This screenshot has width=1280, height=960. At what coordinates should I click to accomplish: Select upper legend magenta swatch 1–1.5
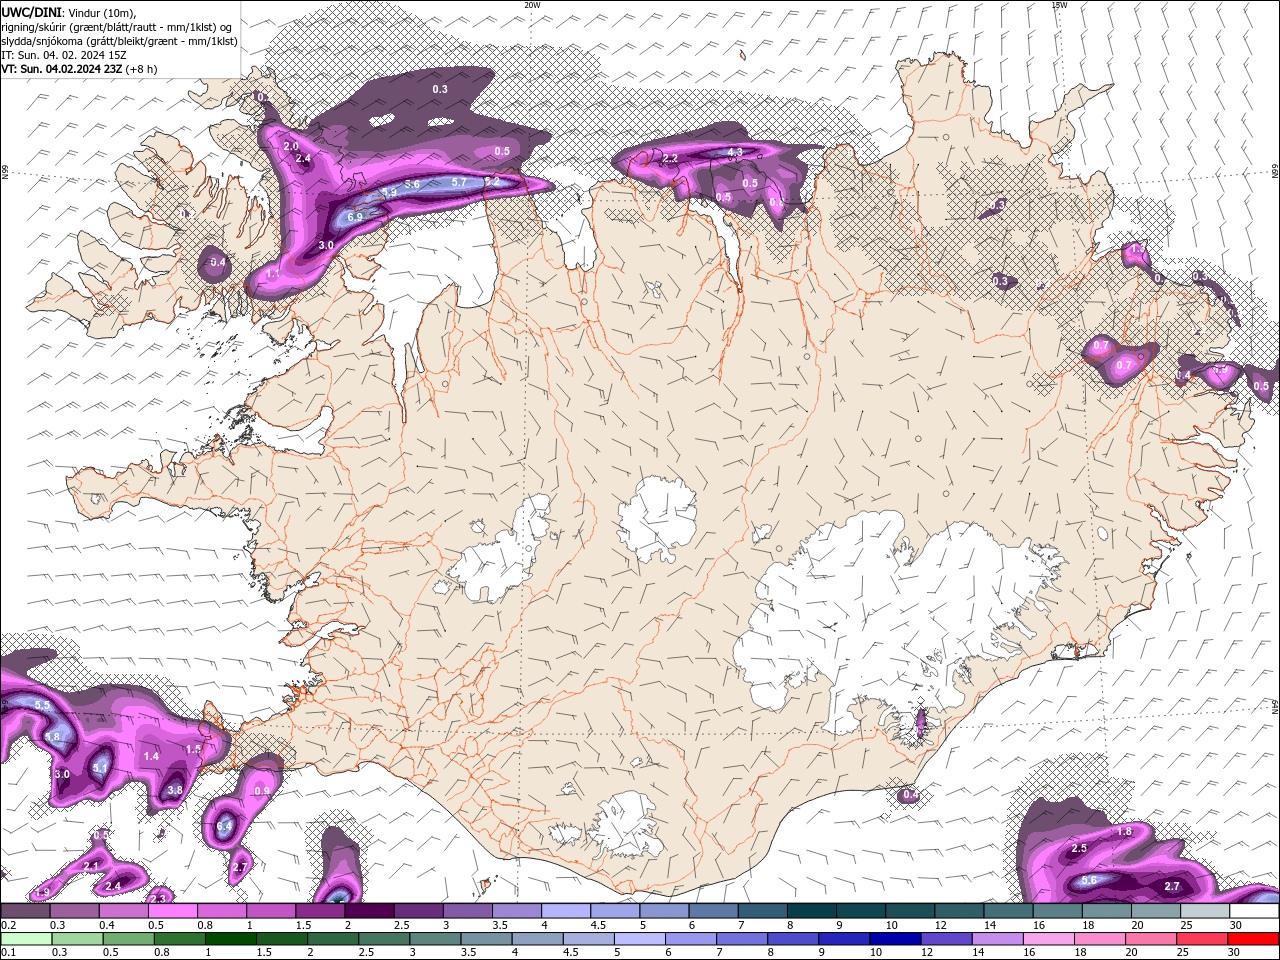click(x=271, y=910)
